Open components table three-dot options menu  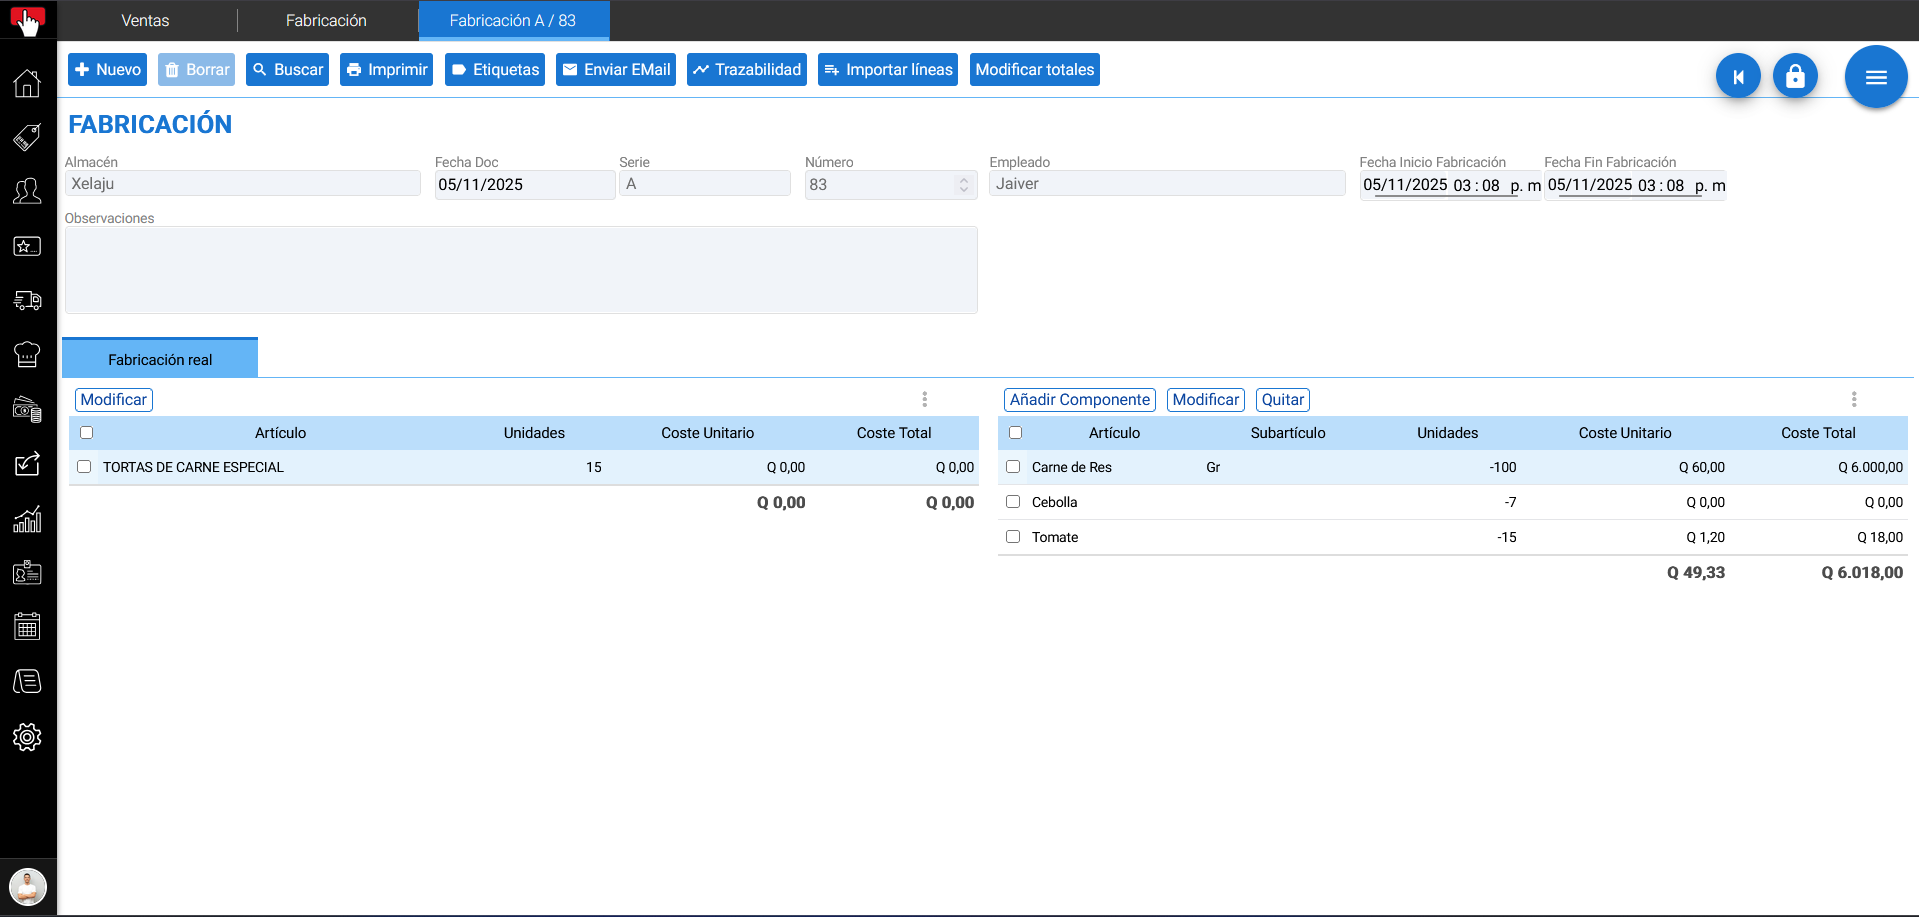tap(1853, 399)
